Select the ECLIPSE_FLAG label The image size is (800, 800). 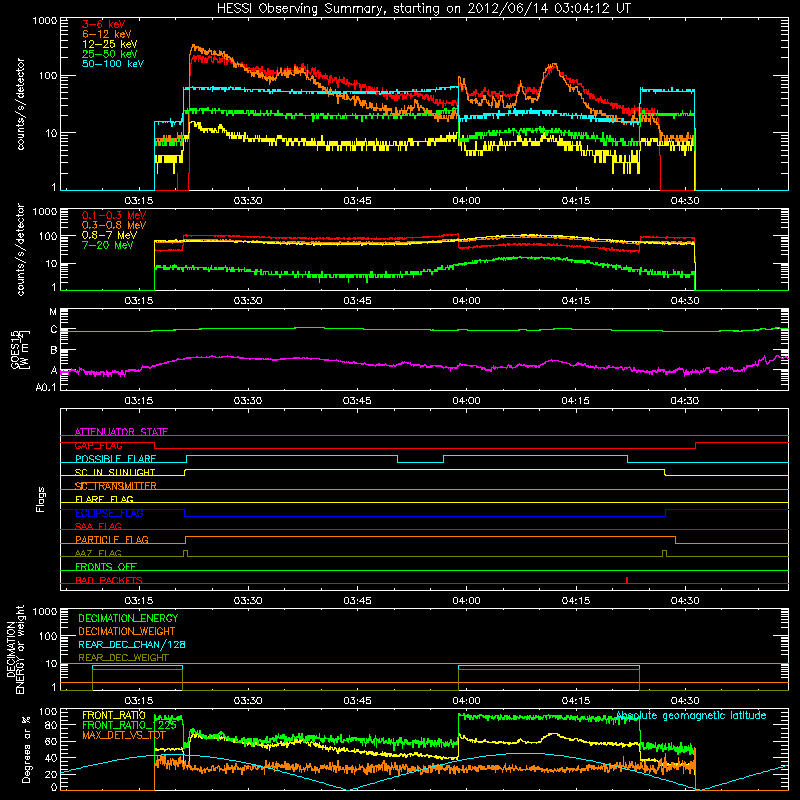[x=109, y=513]
